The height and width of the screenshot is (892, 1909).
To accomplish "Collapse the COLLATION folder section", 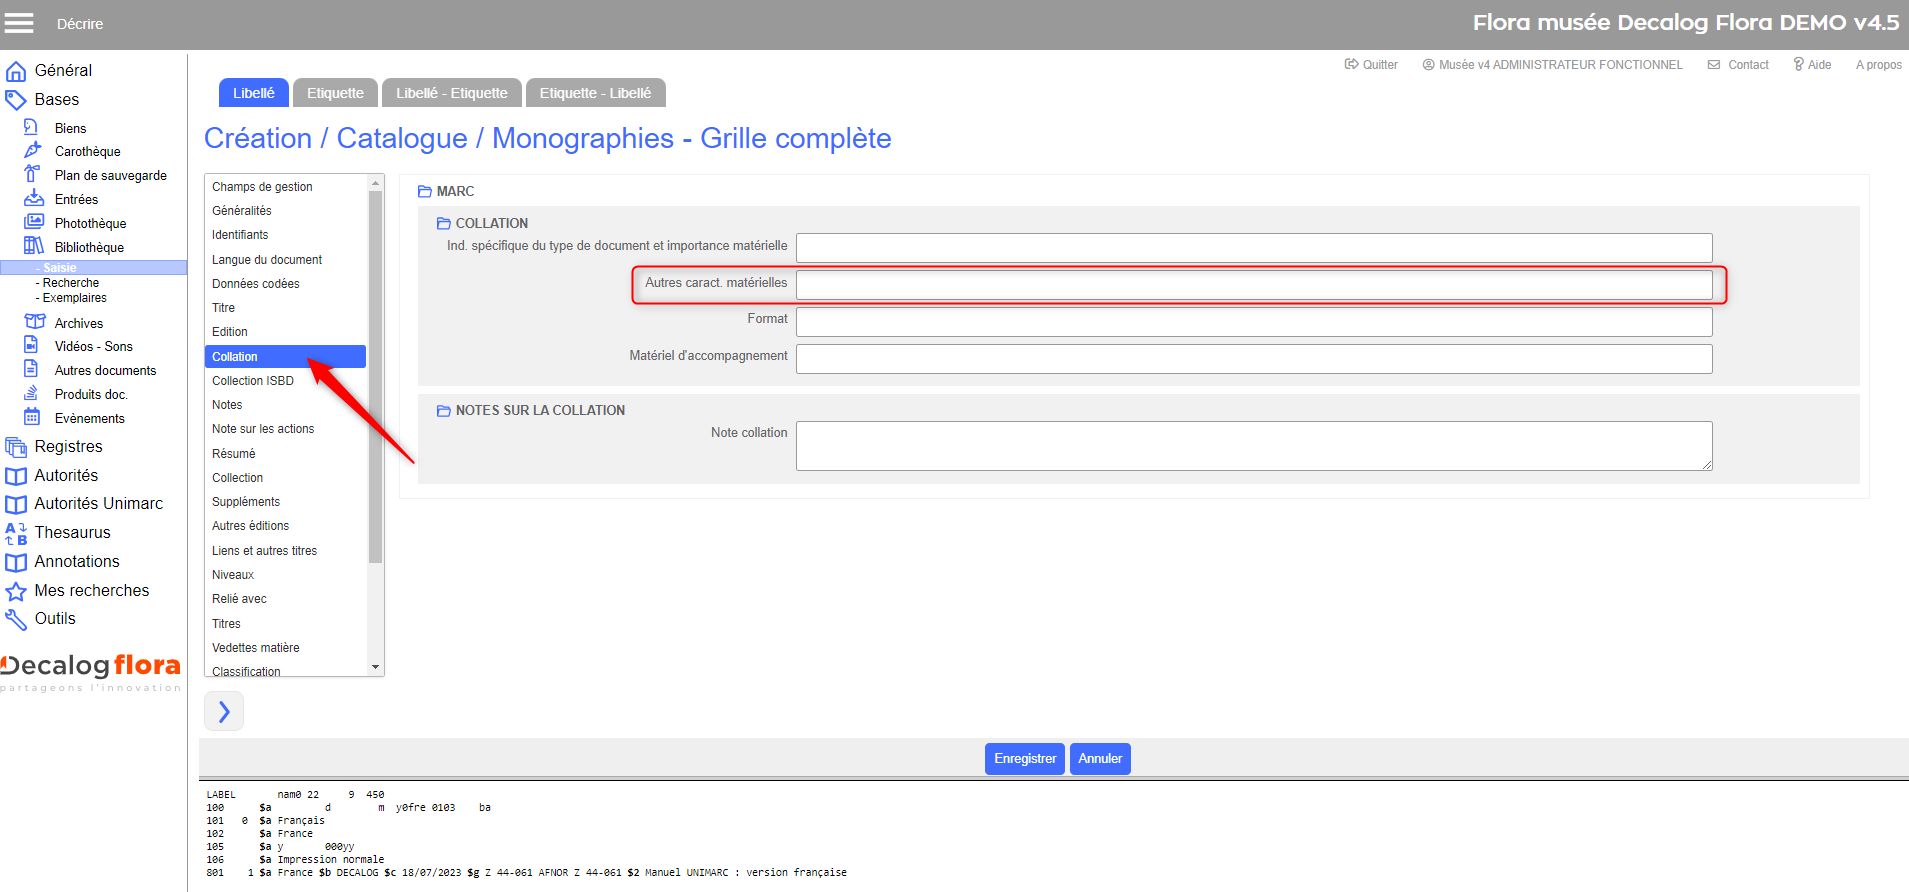I will click(x=444, y=223).
